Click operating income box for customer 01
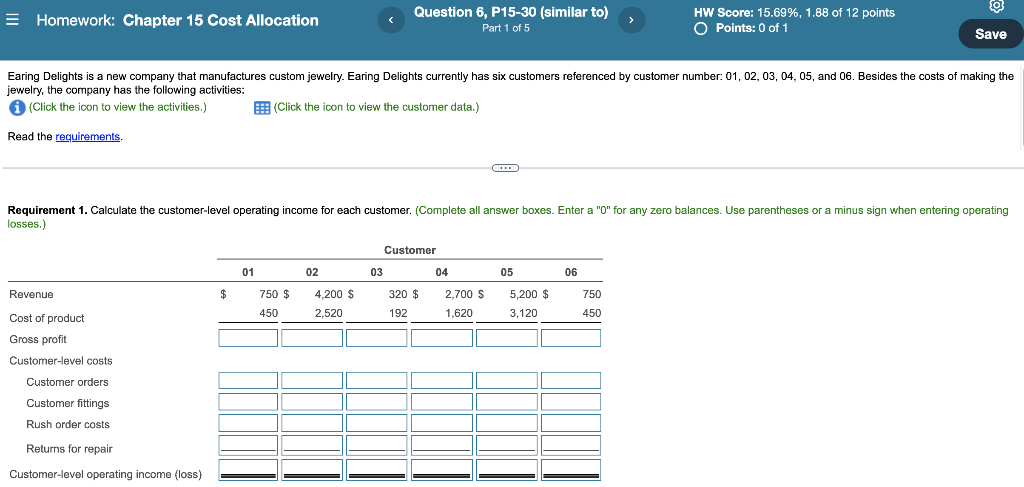Screen dimensions: 1024x487 pos(248,471)
